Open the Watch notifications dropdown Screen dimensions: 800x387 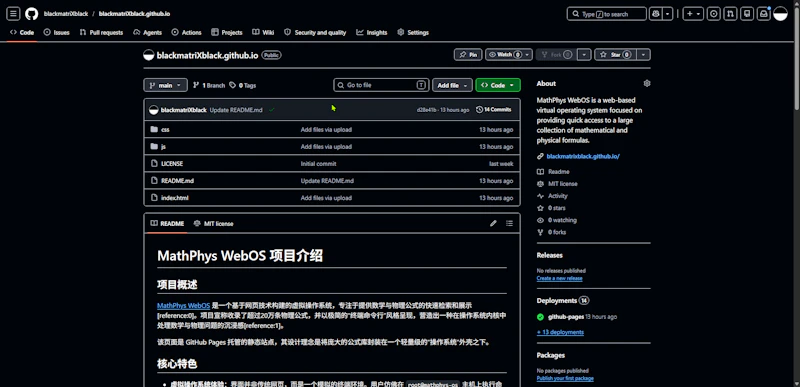point(509,55)
